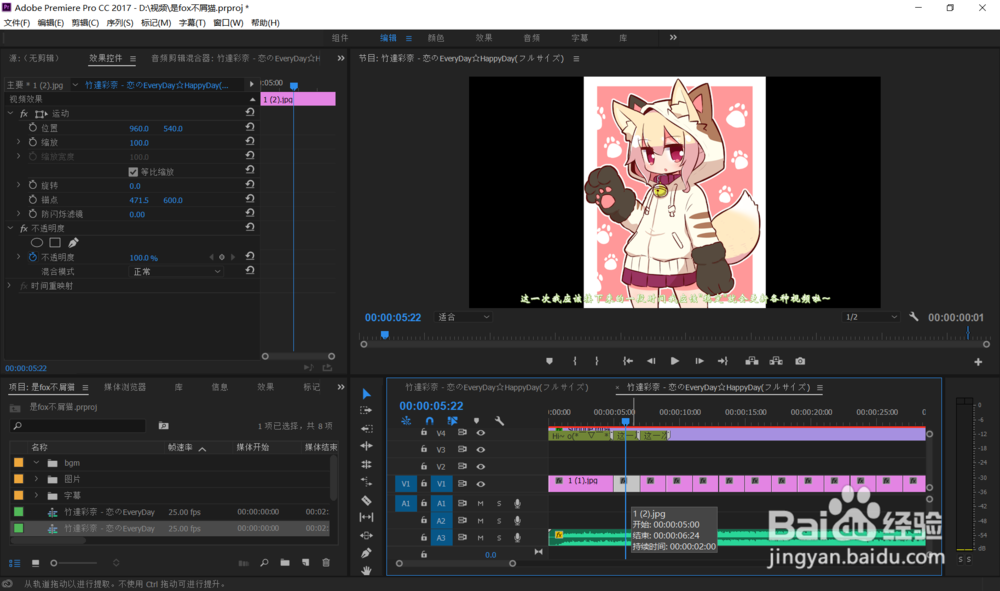The width and height of the screenshot is (1000, 591).
Task: Toggle lock on V4 track
Action: (x=423, y=432)
